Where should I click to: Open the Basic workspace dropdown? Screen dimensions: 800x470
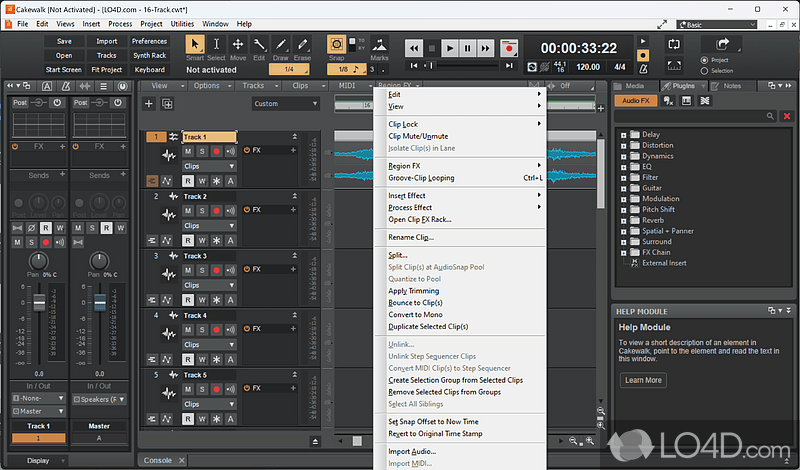pos(717,24)
